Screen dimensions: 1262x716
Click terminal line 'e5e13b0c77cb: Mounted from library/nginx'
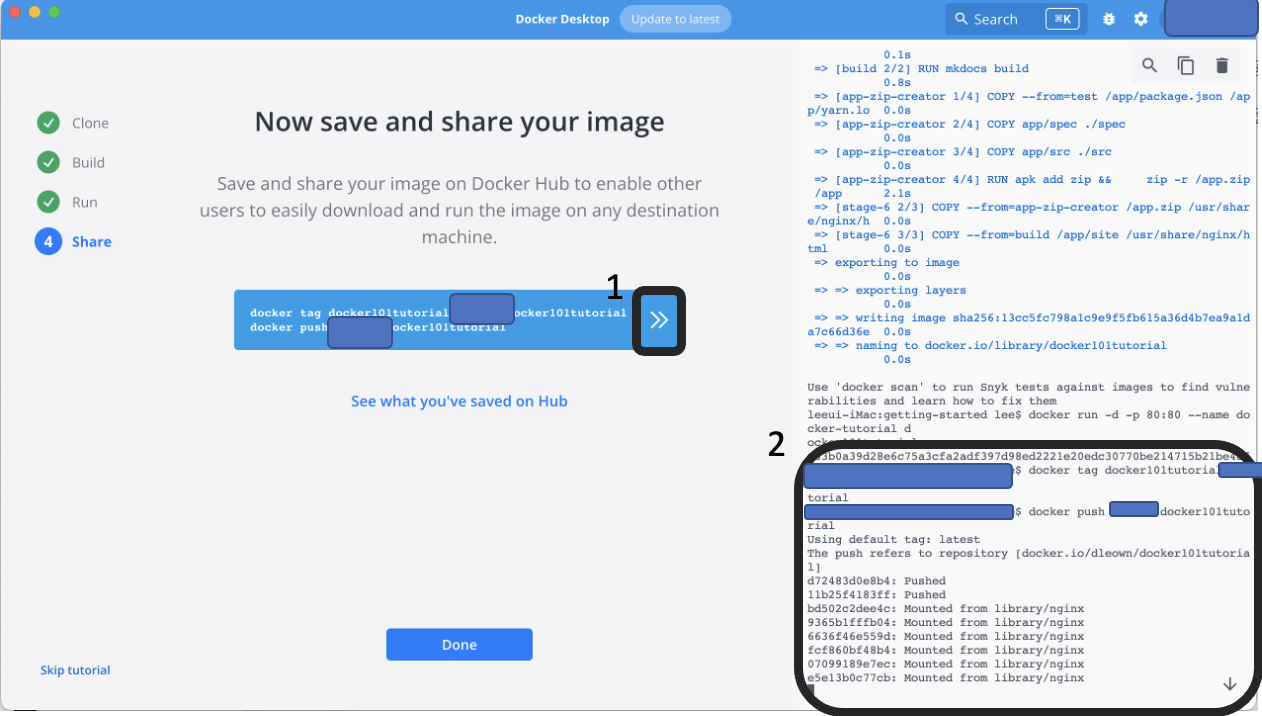pos(946,677)
